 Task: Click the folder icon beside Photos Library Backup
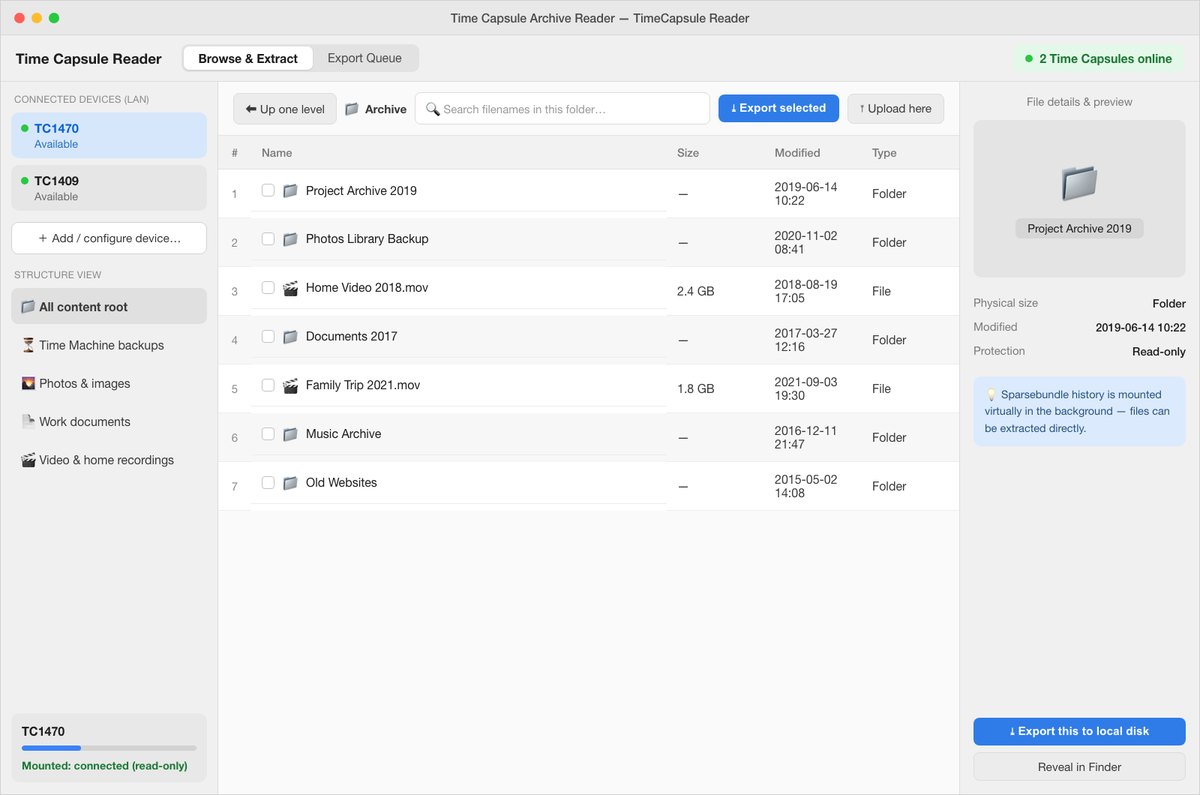[290, 239]
